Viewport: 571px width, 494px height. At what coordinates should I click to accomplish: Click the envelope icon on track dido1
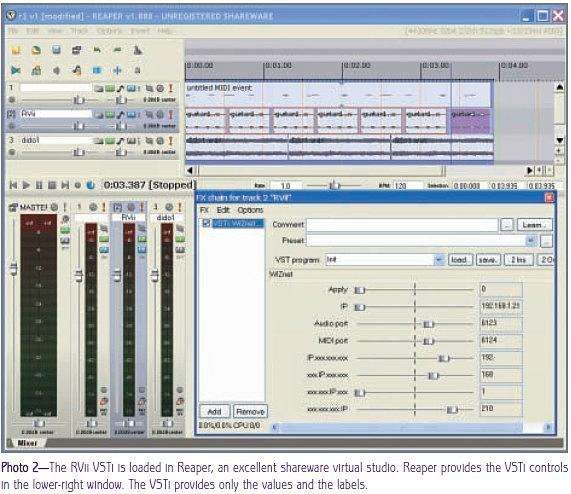[121, 141]
